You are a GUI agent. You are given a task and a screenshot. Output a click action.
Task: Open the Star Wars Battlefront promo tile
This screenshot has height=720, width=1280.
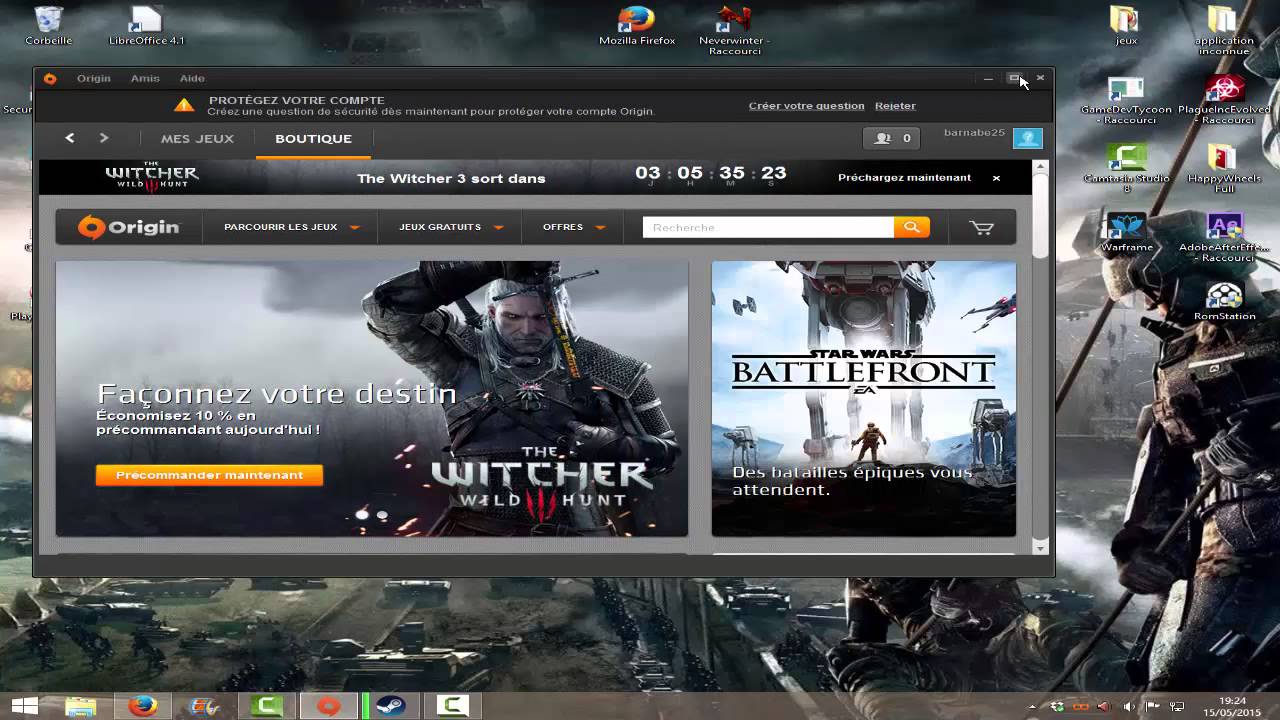point(863,399)
